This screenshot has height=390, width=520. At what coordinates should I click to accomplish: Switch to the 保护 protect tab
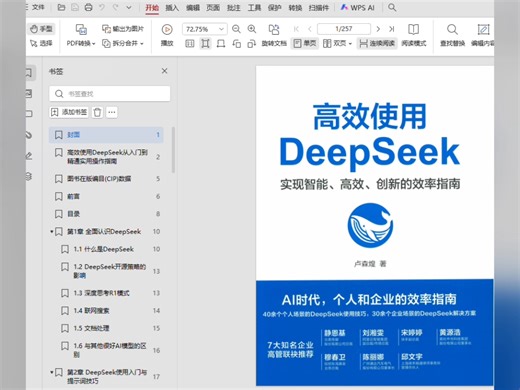coord(274,7)
